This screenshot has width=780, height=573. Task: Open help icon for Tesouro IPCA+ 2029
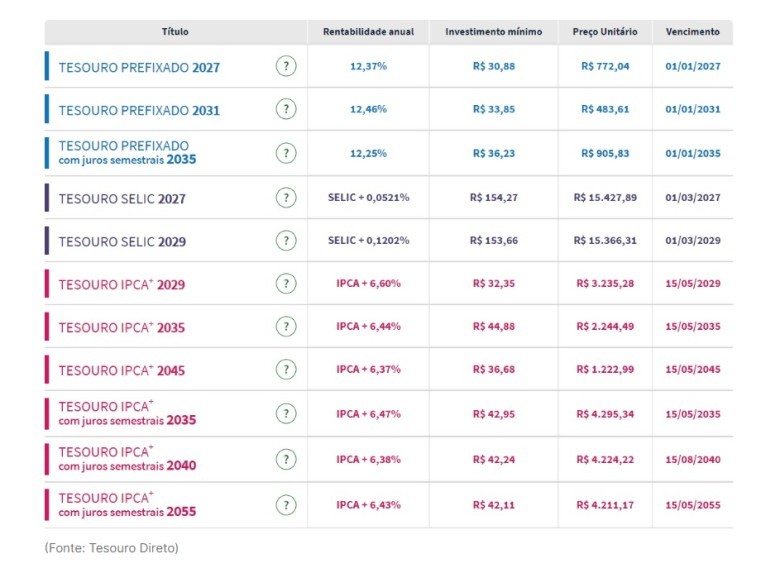click(286, 284)
